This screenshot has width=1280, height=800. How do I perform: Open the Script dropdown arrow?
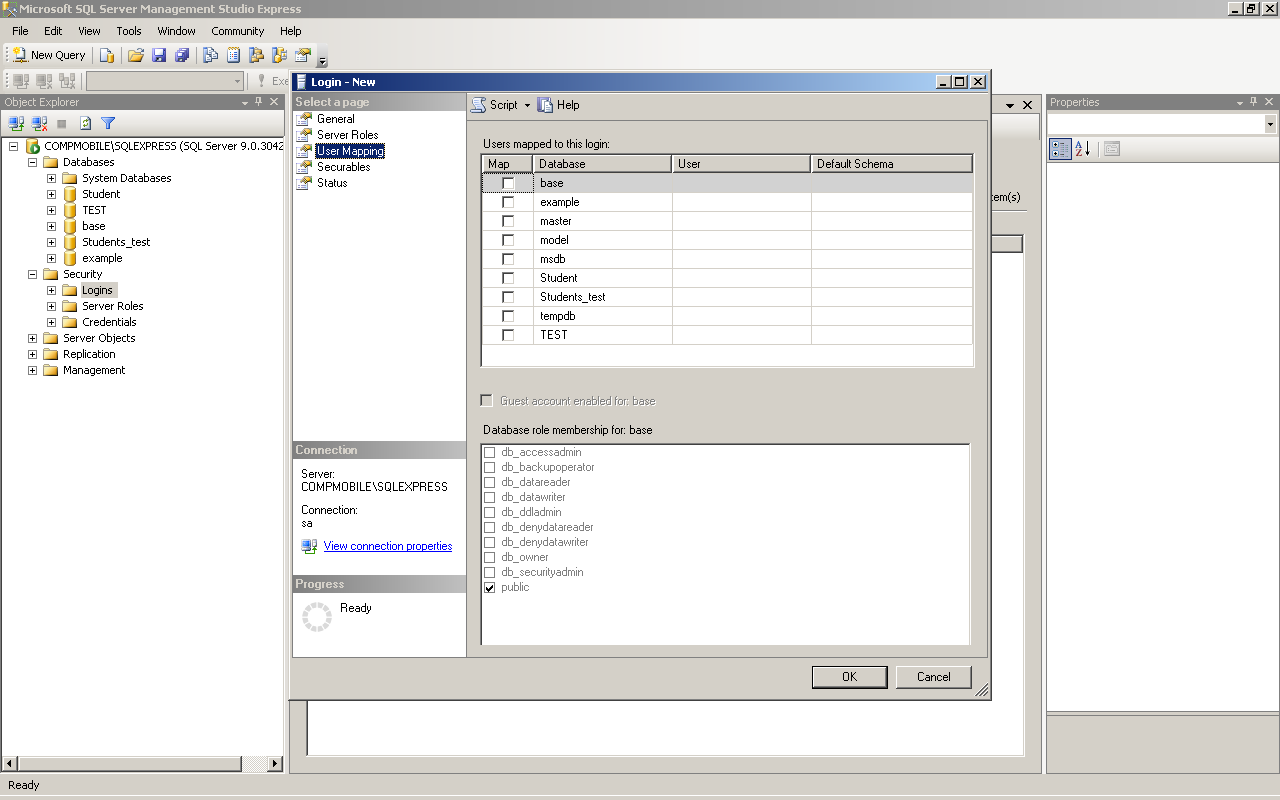click(527, 105)
